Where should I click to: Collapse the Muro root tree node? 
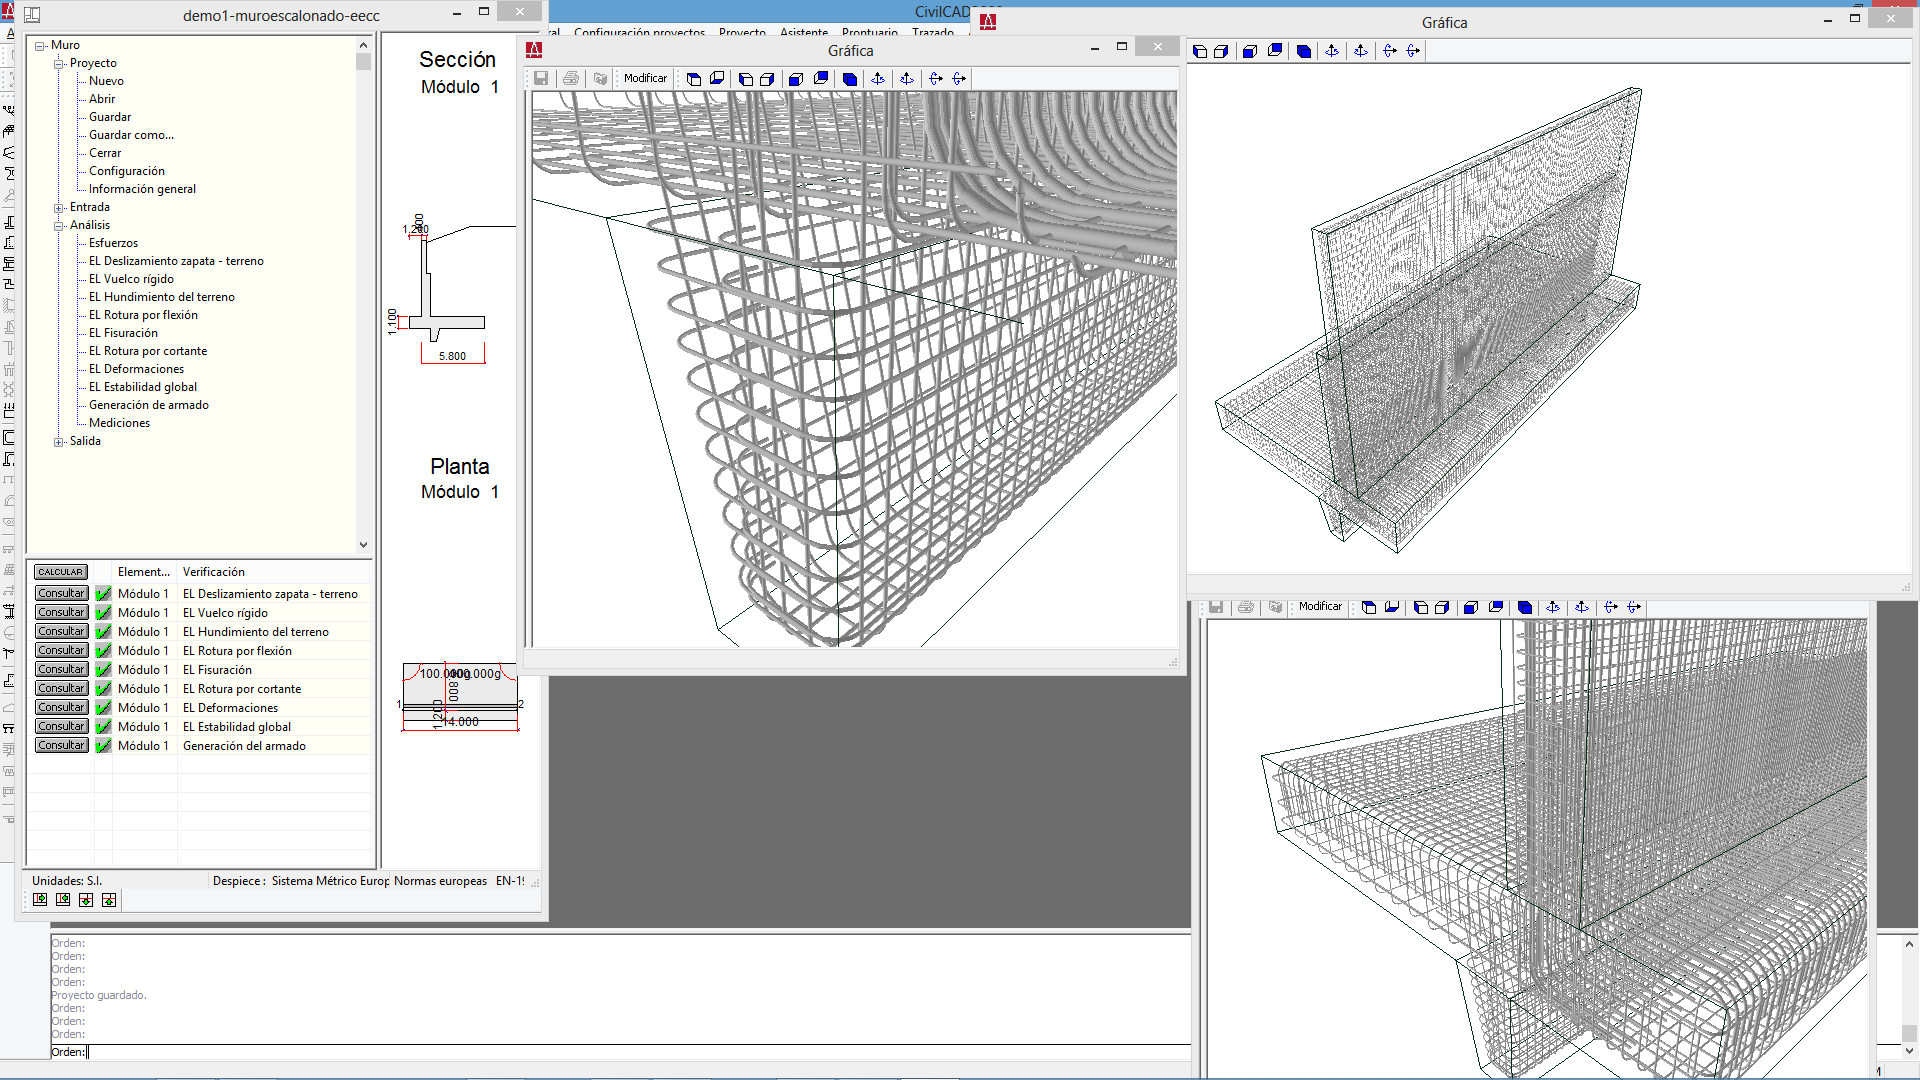coord(40,45)
